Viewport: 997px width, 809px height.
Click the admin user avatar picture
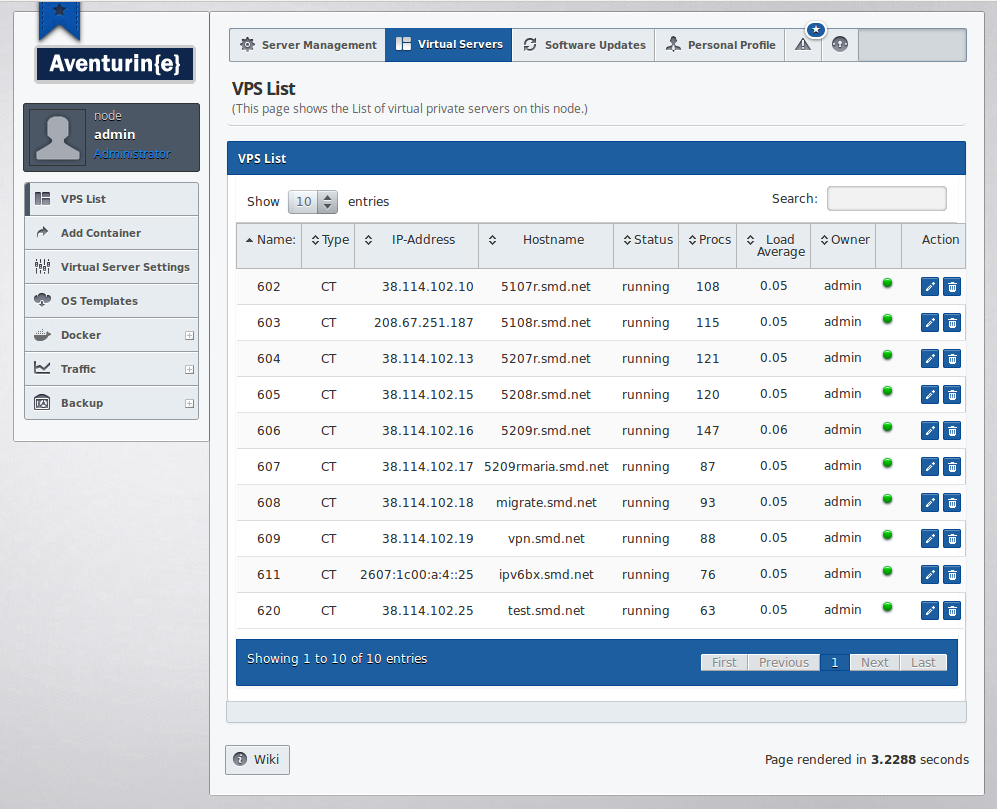pyautogui.click(x=57, y=137)
